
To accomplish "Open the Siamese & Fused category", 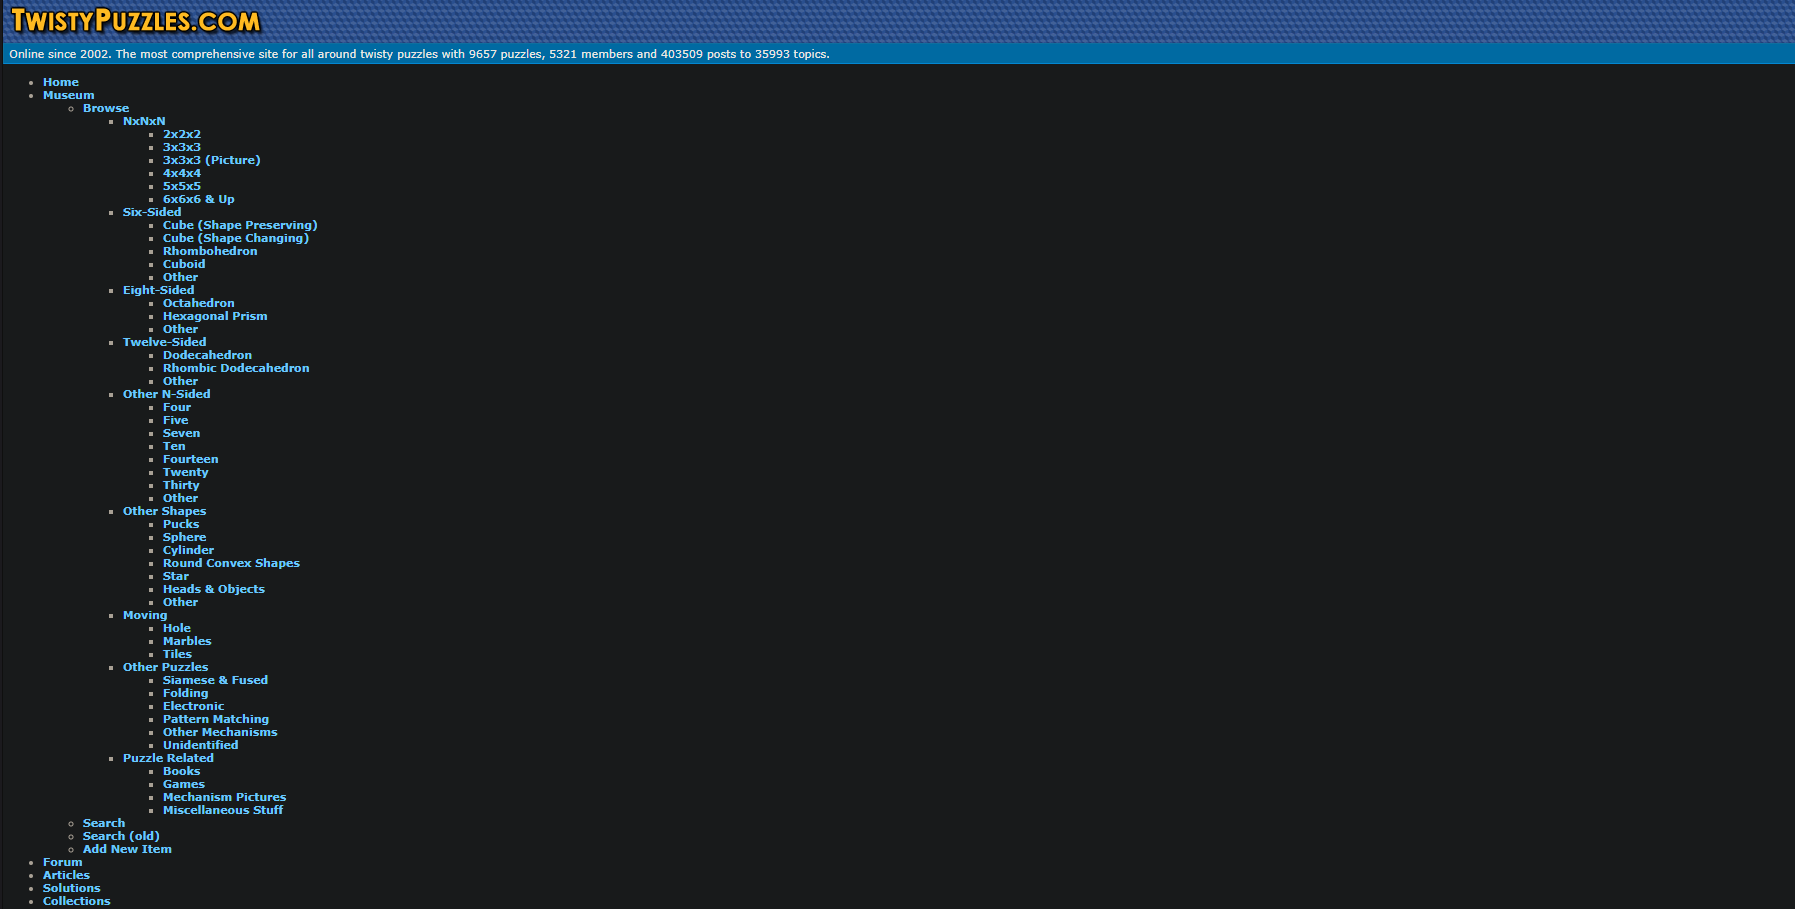I will click(215, 679).
